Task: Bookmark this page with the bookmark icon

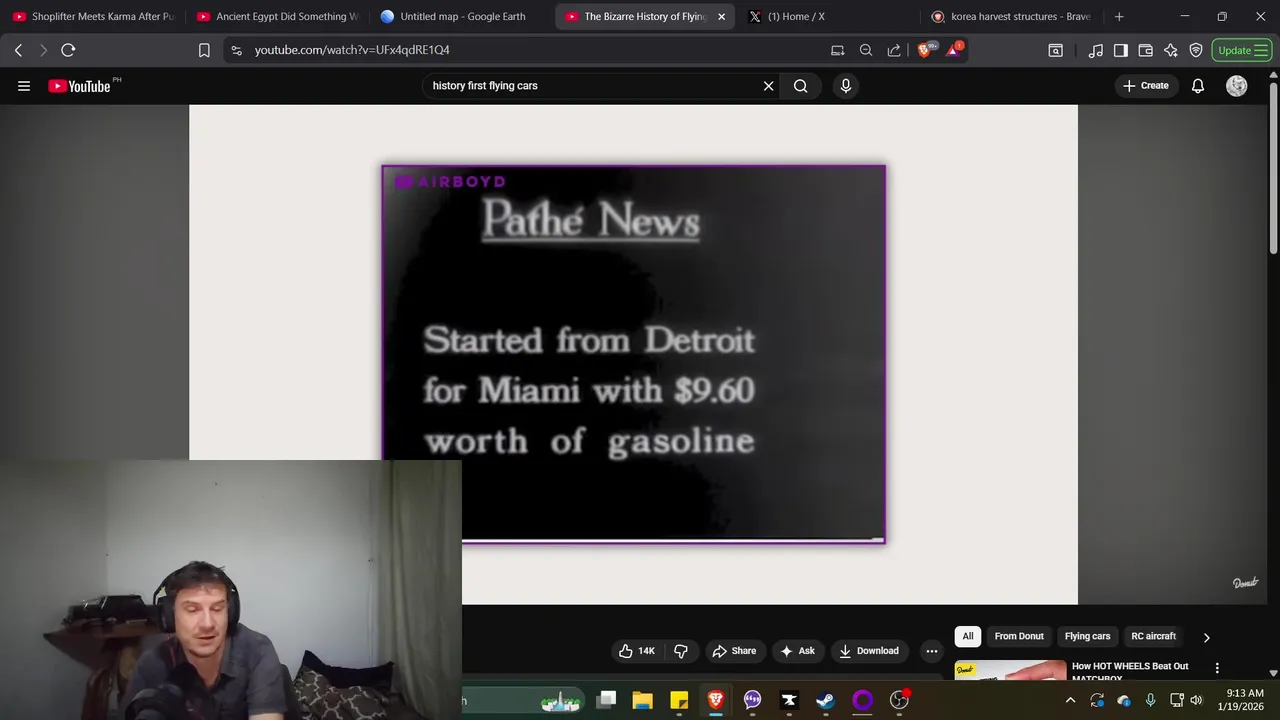Action: [x=204, y=50]
